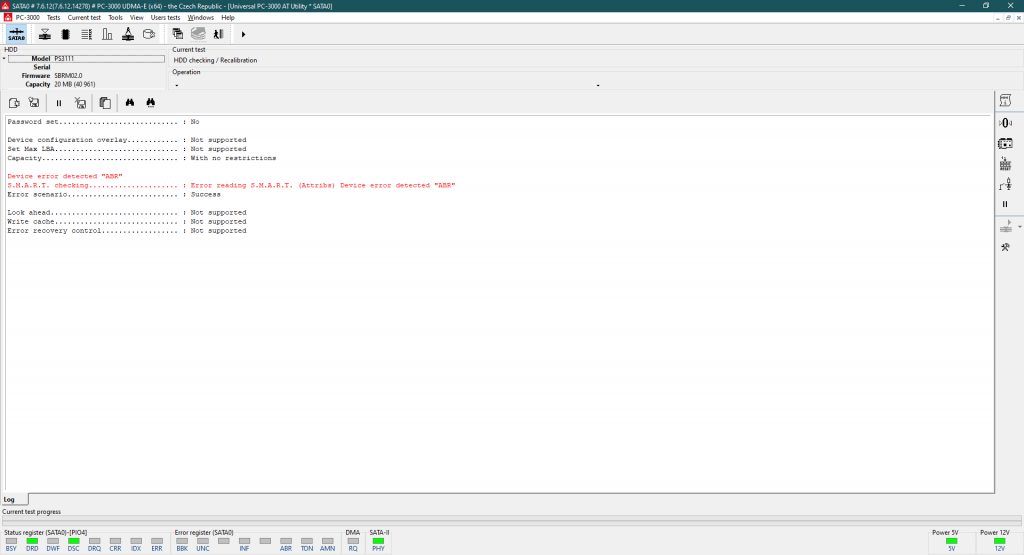Open the Tests menu
Screen dimensions: 1024x555
(x=53, y=17)
